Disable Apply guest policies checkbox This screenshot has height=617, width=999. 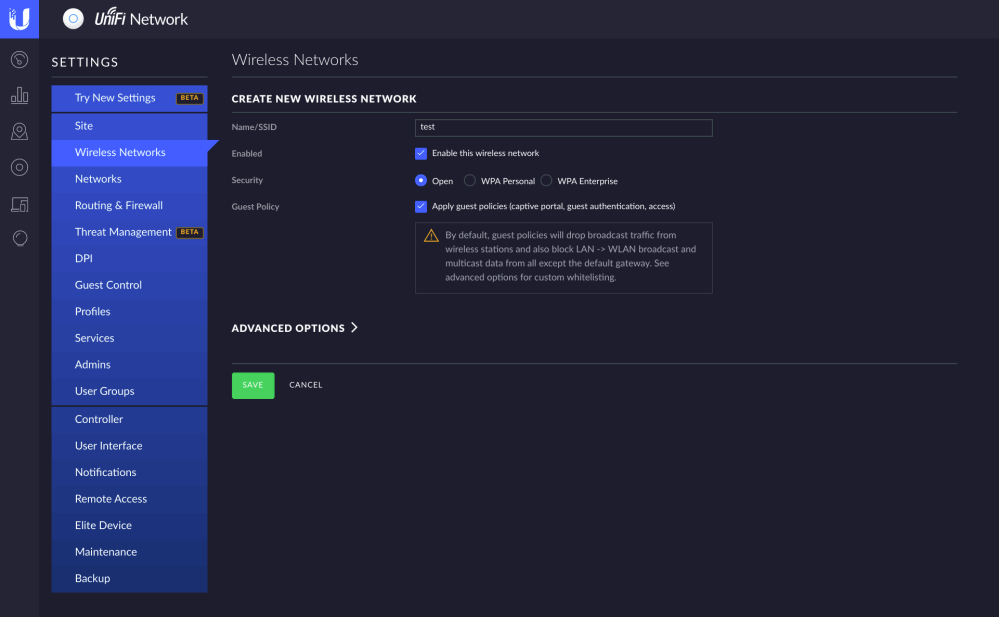[x=421, y=207]
